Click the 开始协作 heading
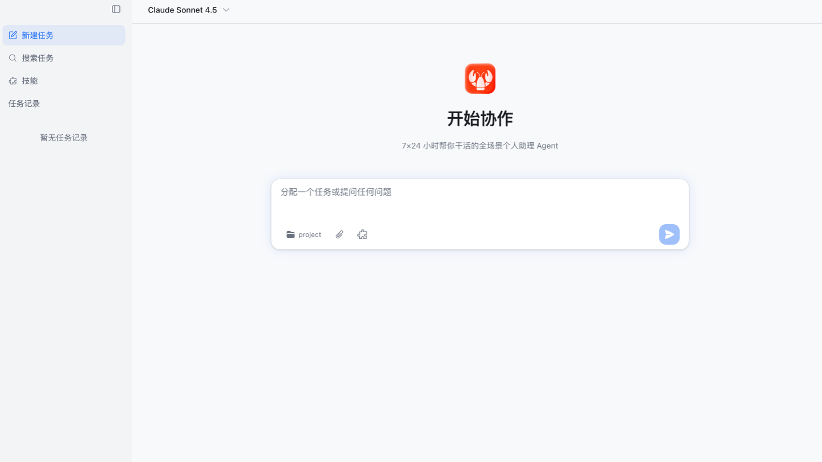 480,118
